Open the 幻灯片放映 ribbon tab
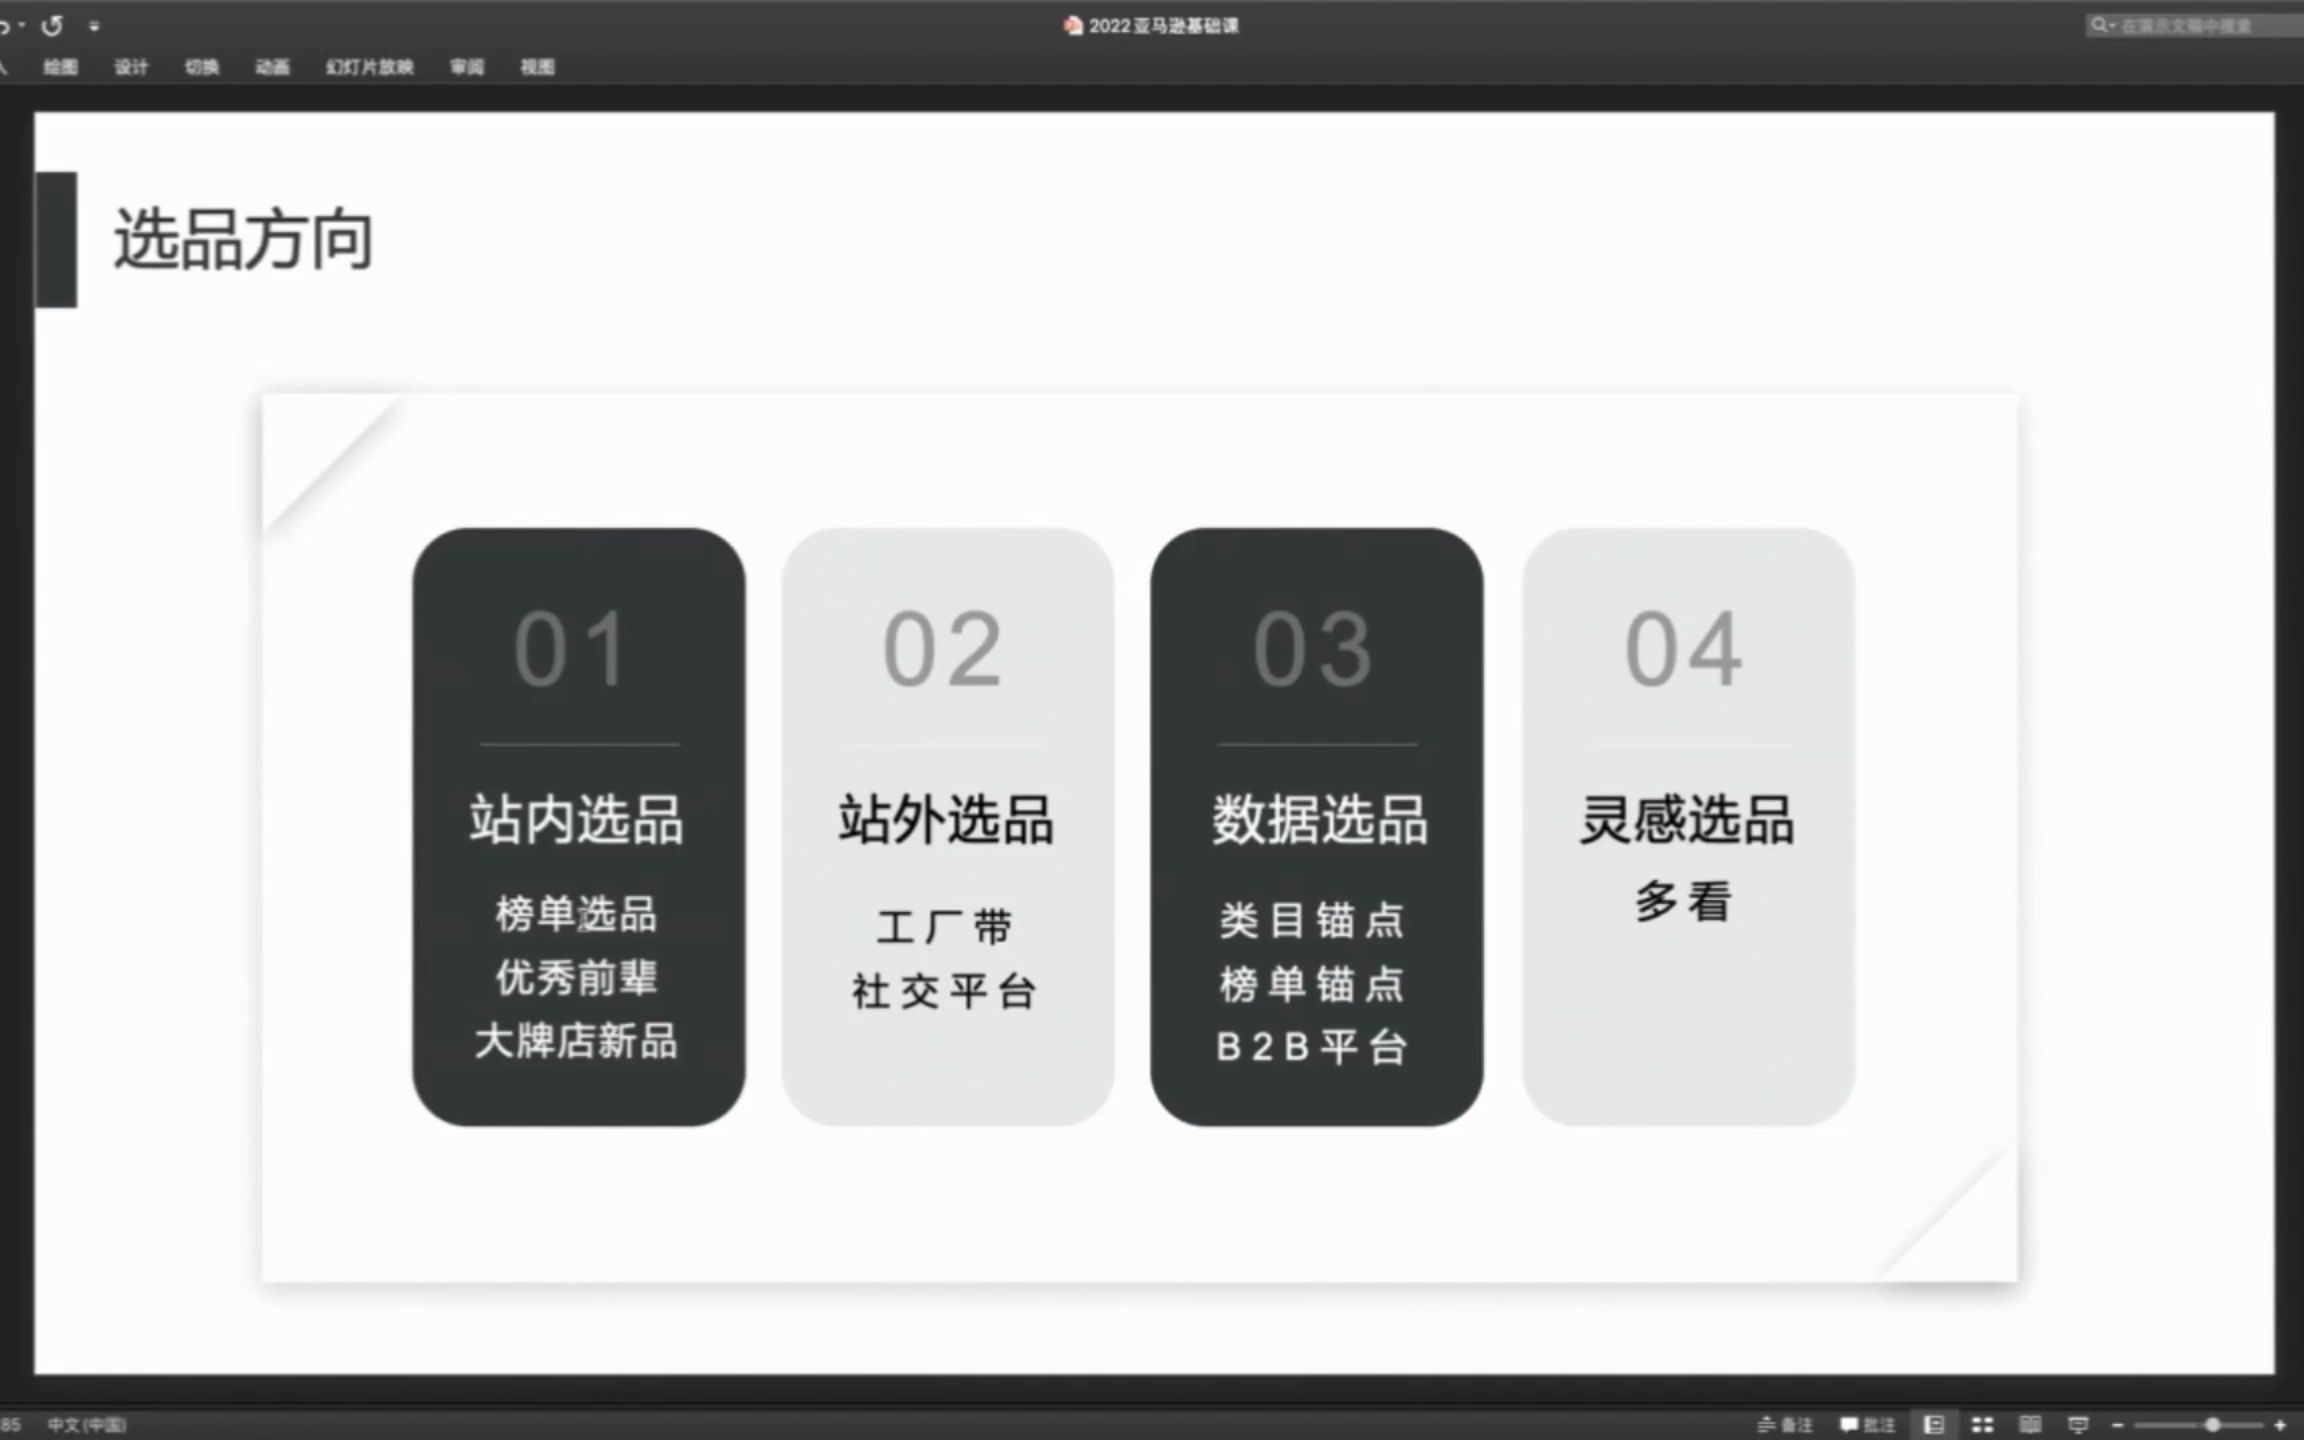Image resolution: width=2304 pixels, height=1440 pixels. pyautogui.click(x=369, y=67)
